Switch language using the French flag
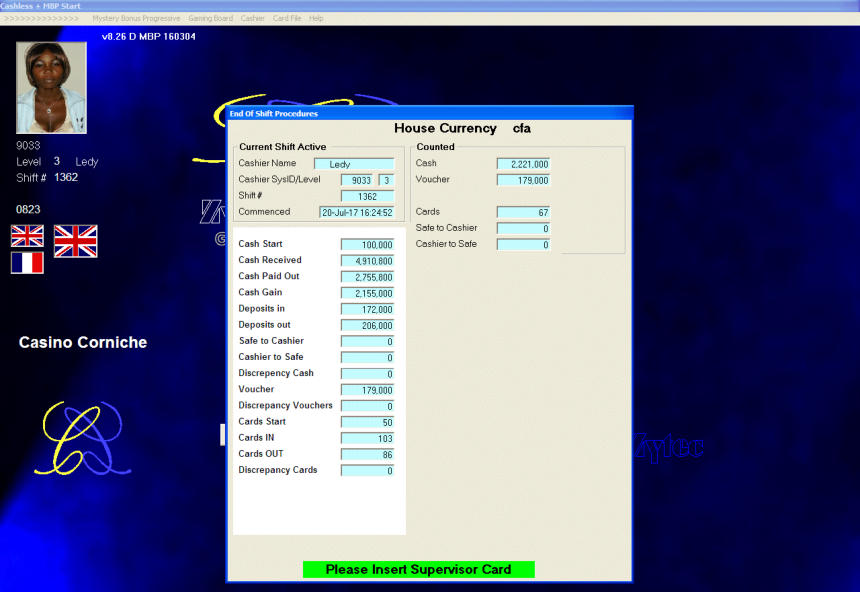Viewport: 860px width, 592px height. 27,263
